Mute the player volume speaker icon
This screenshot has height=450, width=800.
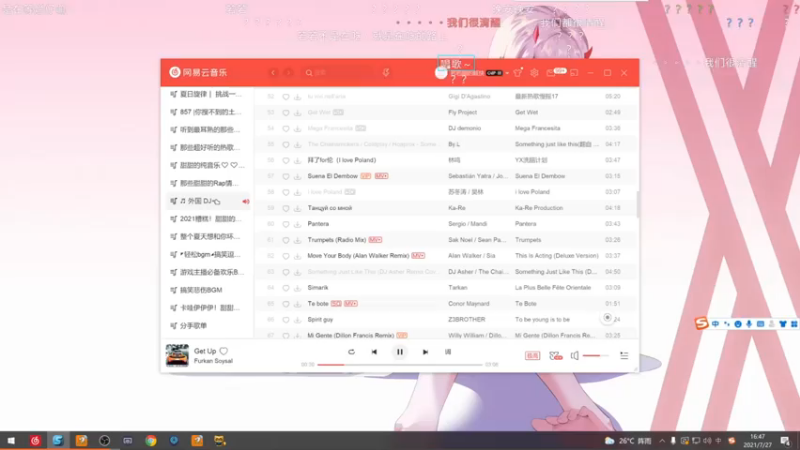tap(574, 355)
